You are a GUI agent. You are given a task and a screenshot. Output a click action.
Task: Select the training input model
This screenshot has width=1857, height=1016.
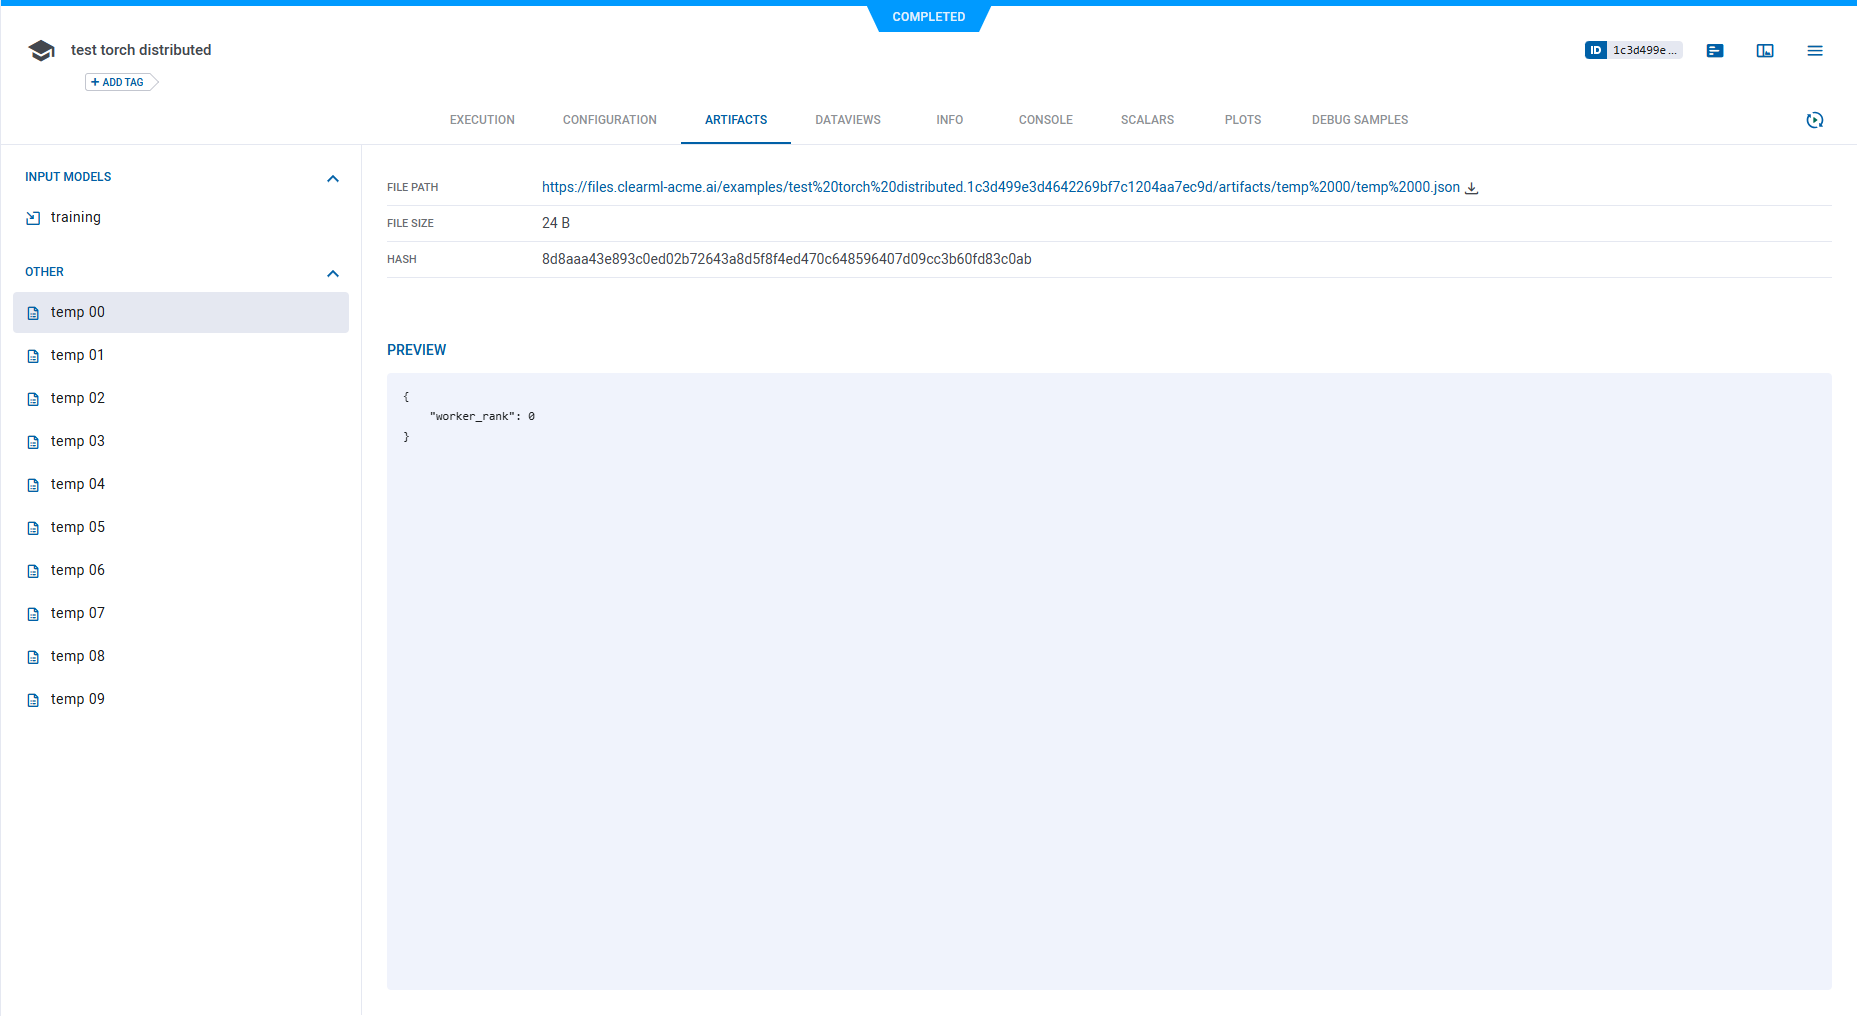point(77,217)
